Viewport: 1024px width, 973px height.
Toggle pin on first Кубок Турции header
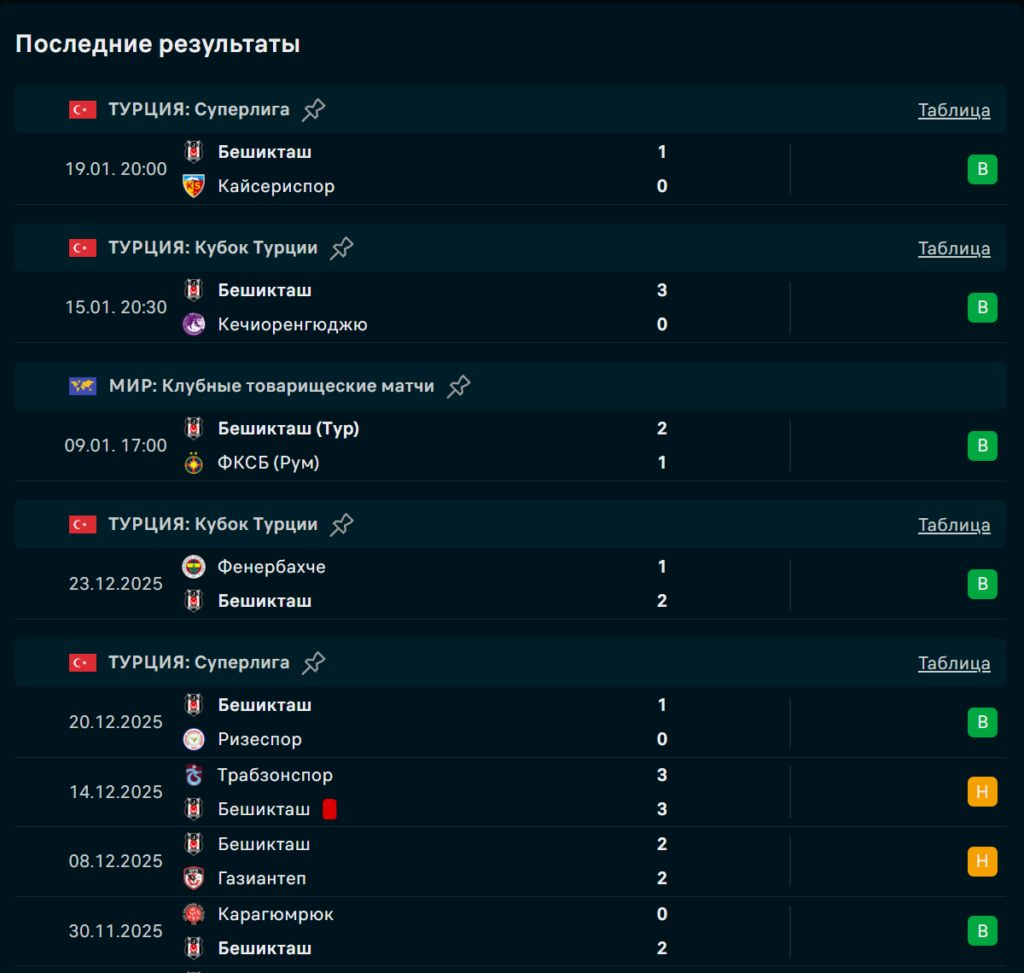coord(342,248)
